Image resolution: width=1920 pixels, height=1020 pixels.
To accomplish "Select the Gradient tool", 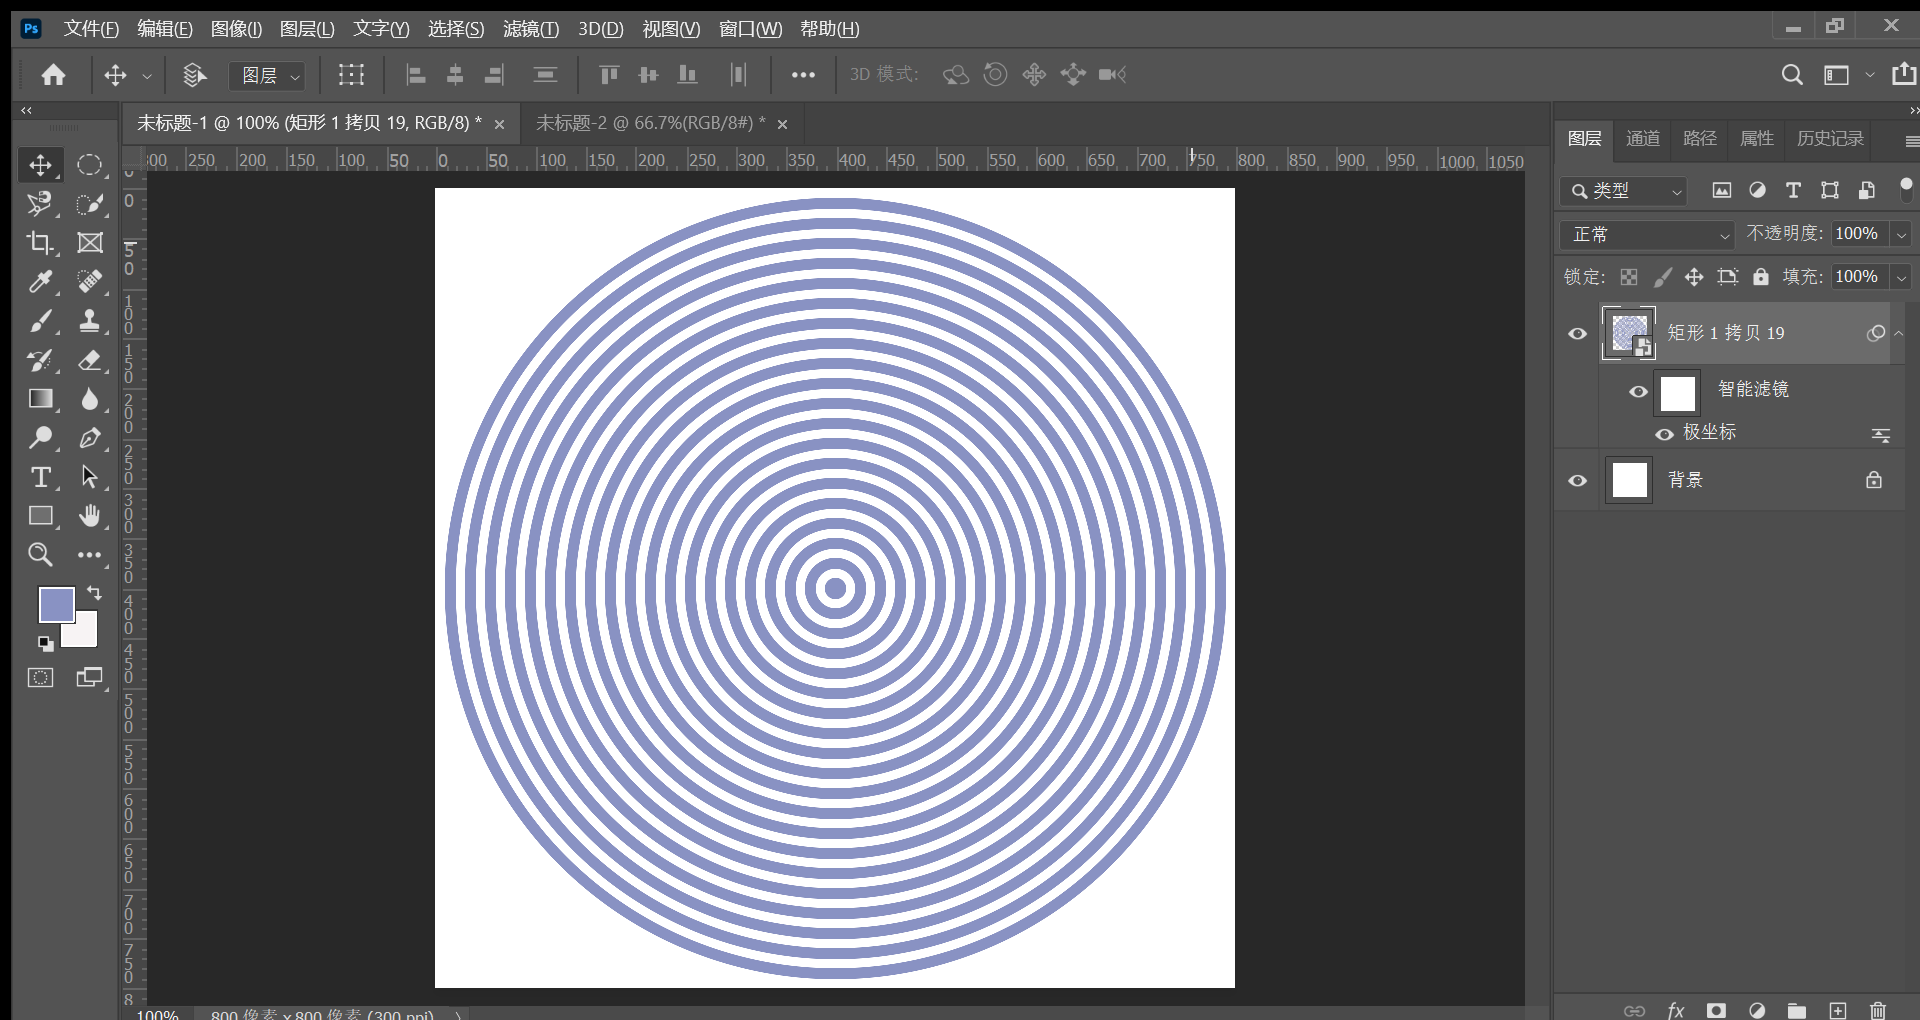I will pos(40,399).
